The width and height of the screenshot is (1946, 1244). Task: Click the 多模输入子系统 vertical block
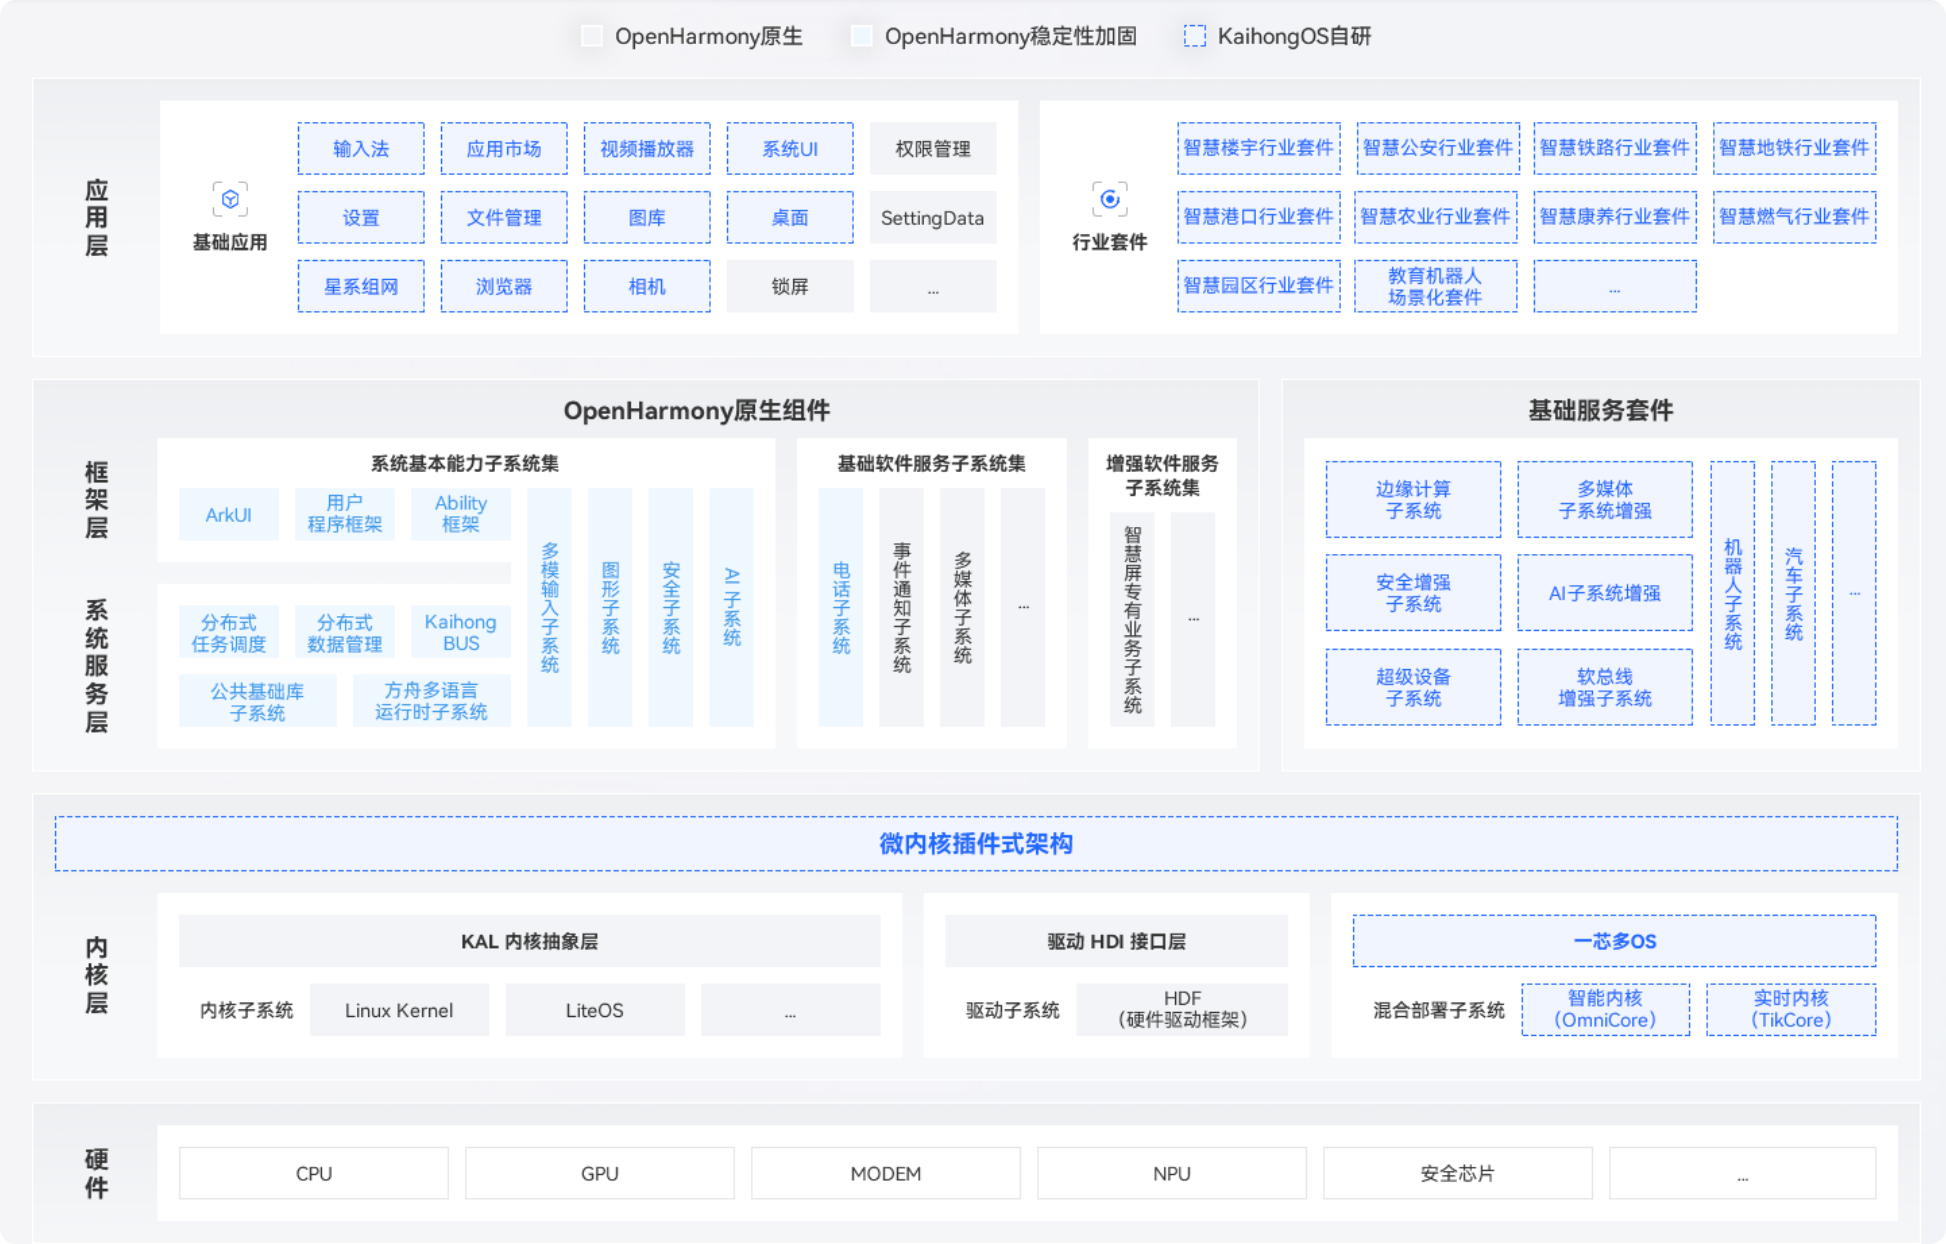[x=550, y=607]
